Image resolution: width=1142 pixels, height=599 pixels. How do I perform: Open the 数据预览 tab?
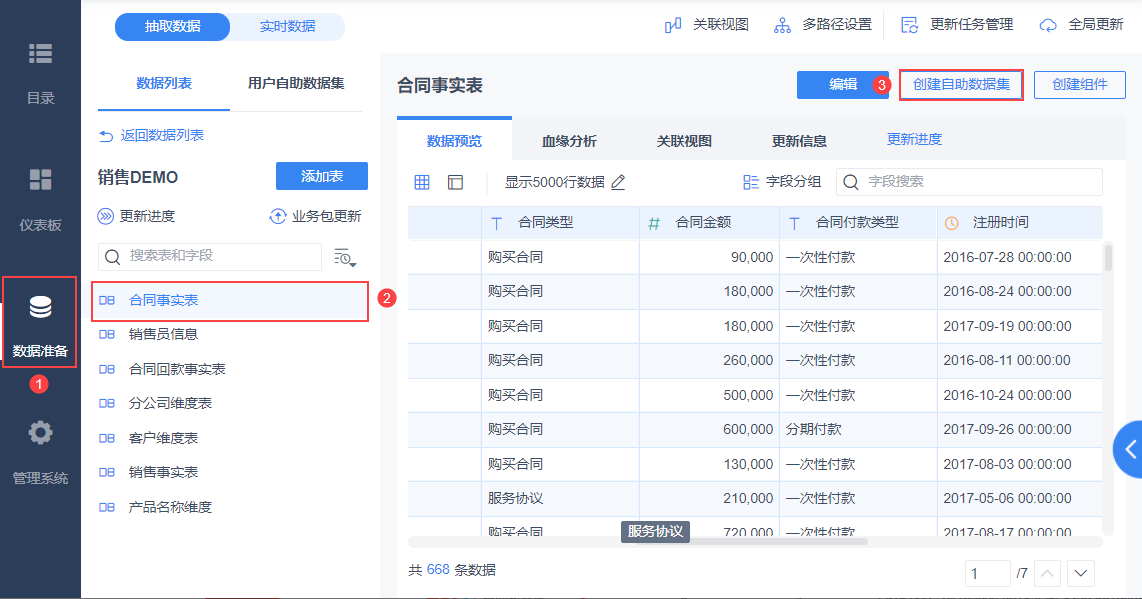click(x=454, y=140)
